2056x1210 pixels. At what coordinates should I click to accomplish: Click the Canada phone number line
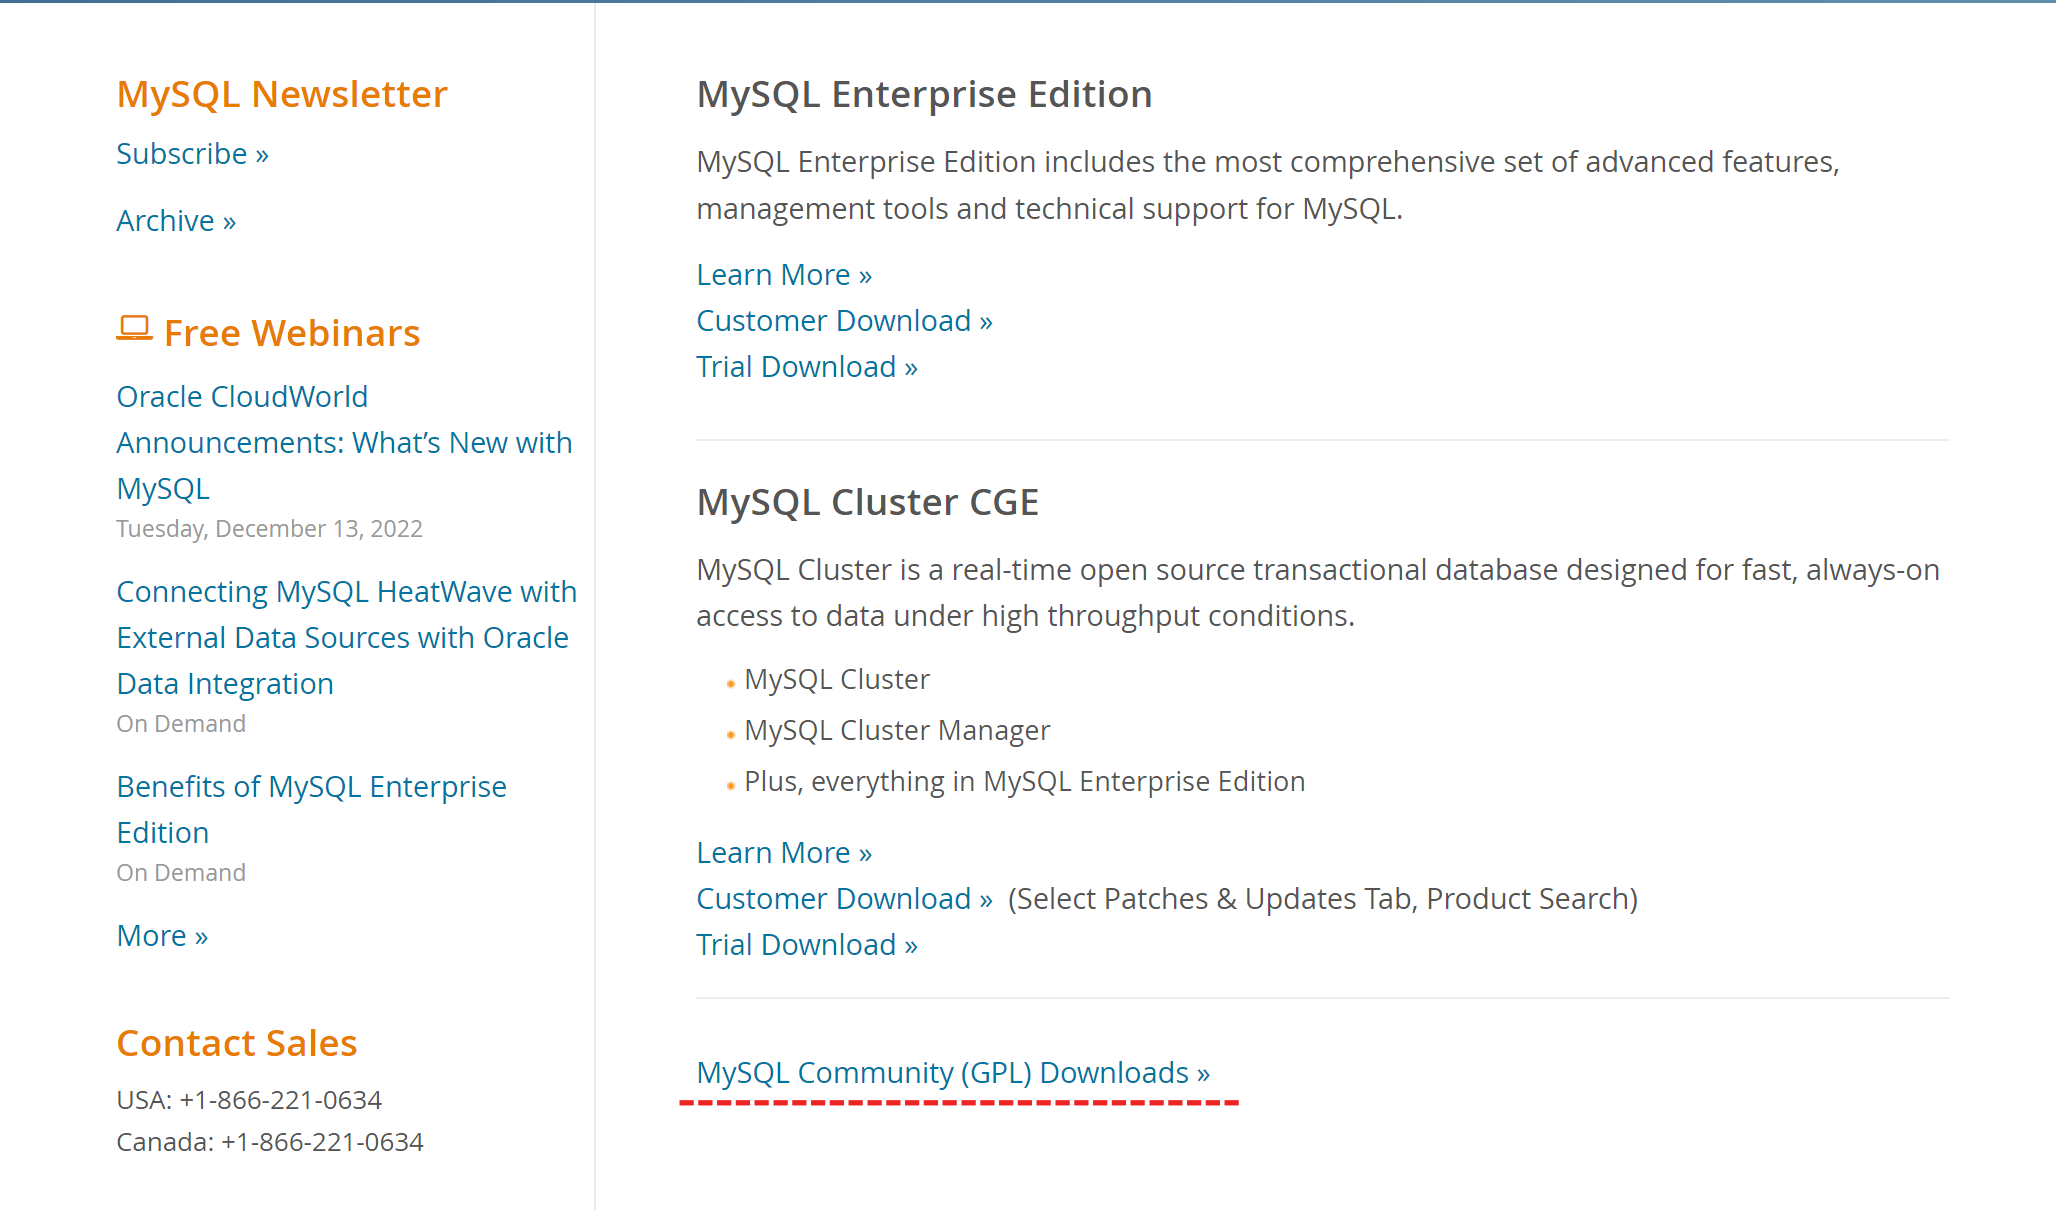click(270, 1142)
